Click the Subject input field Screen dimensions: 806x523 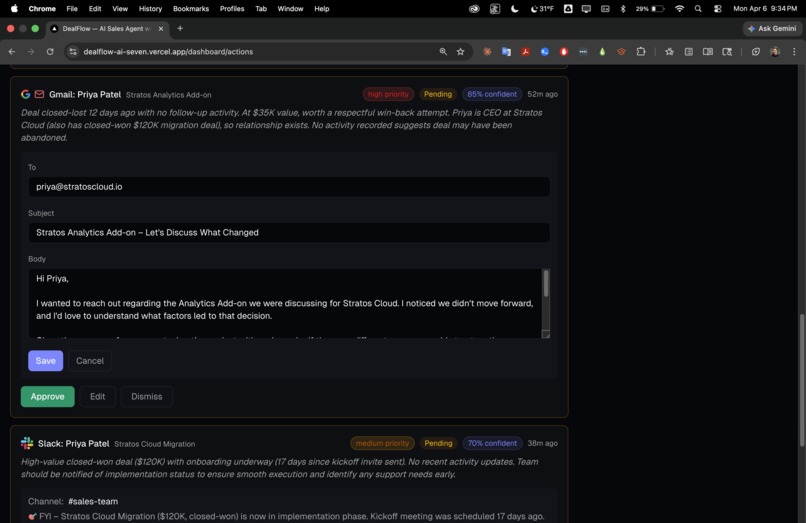(x=289, y=232)
